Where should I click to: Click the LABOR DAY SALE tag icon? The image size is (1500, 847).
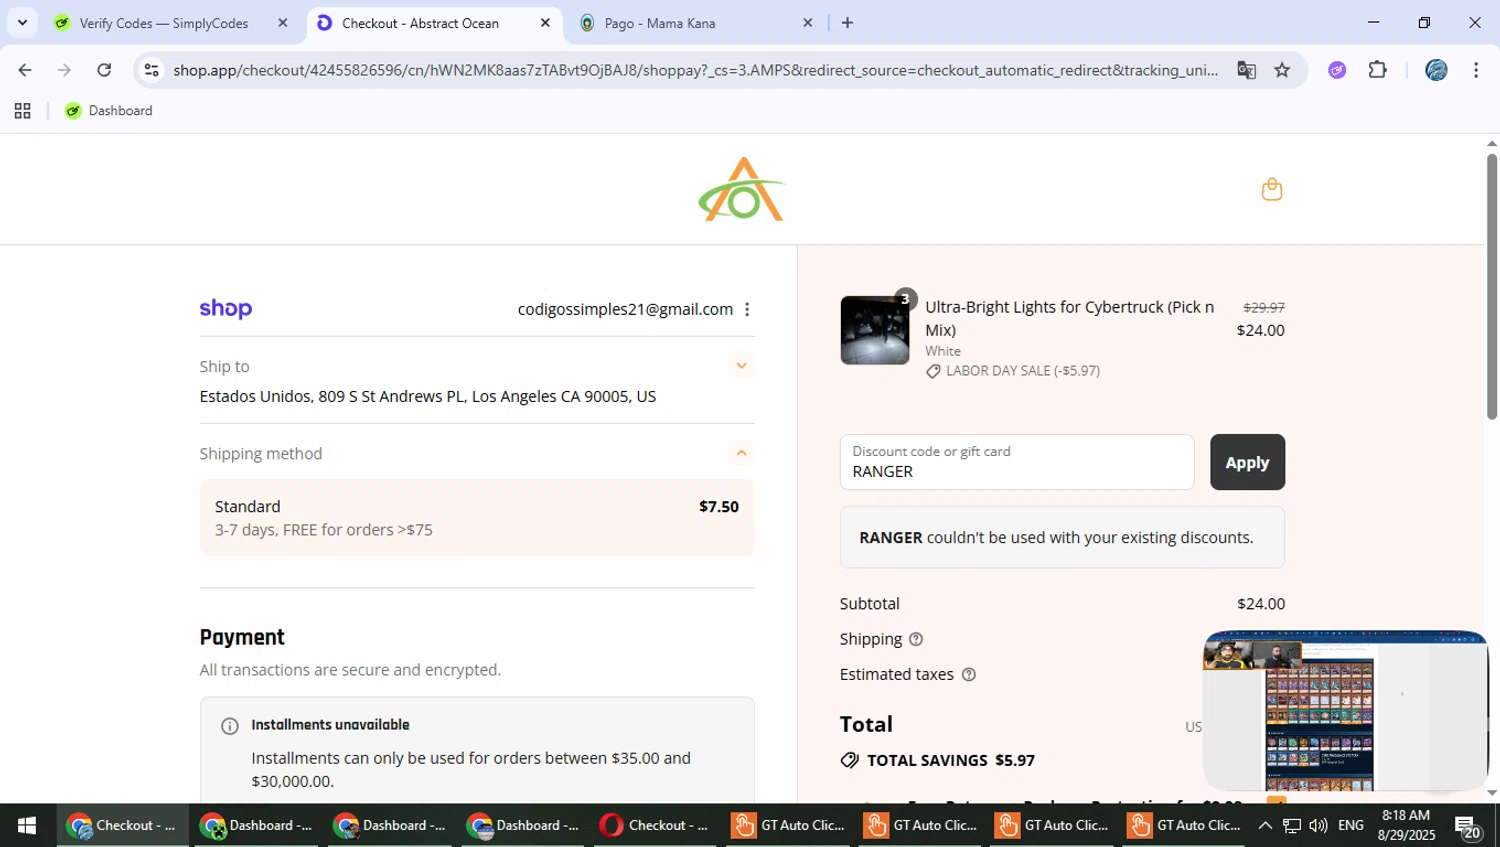click(933, 371)
